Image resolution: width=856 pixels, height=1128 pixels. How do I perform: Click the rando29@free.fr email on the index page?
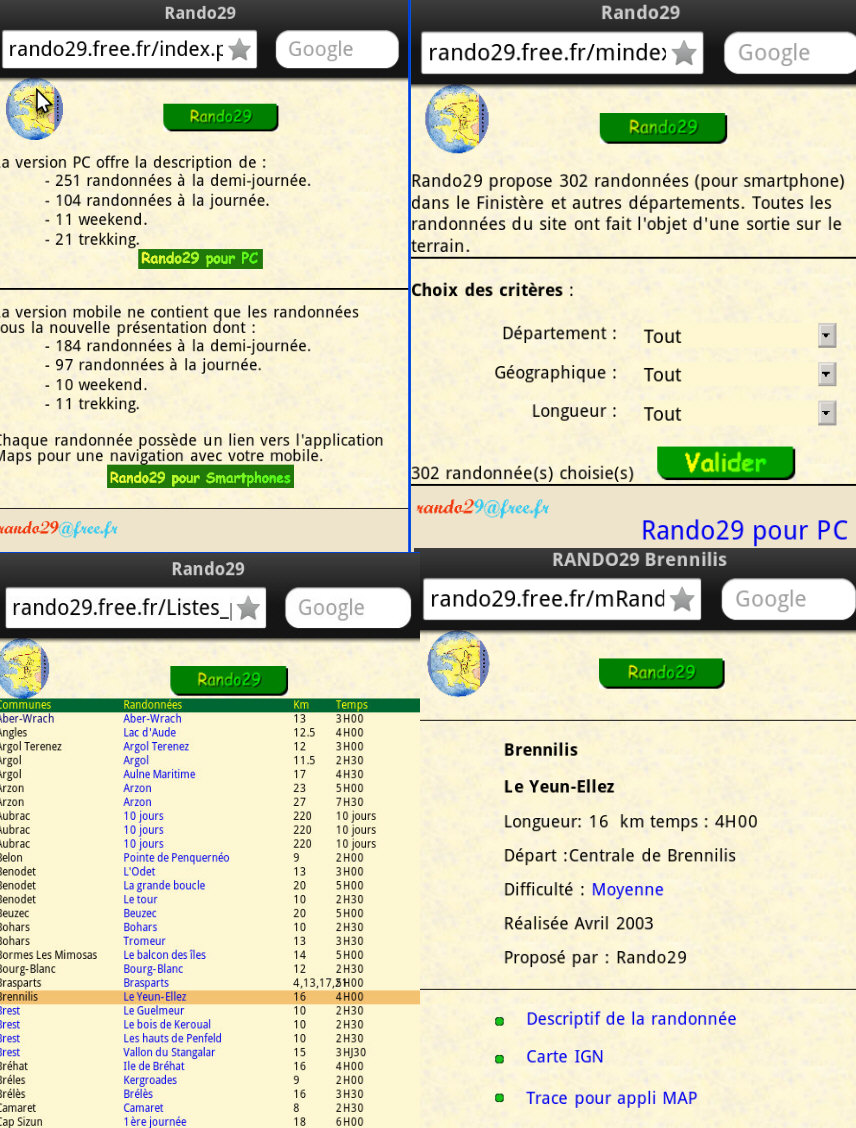click(59, 529)
